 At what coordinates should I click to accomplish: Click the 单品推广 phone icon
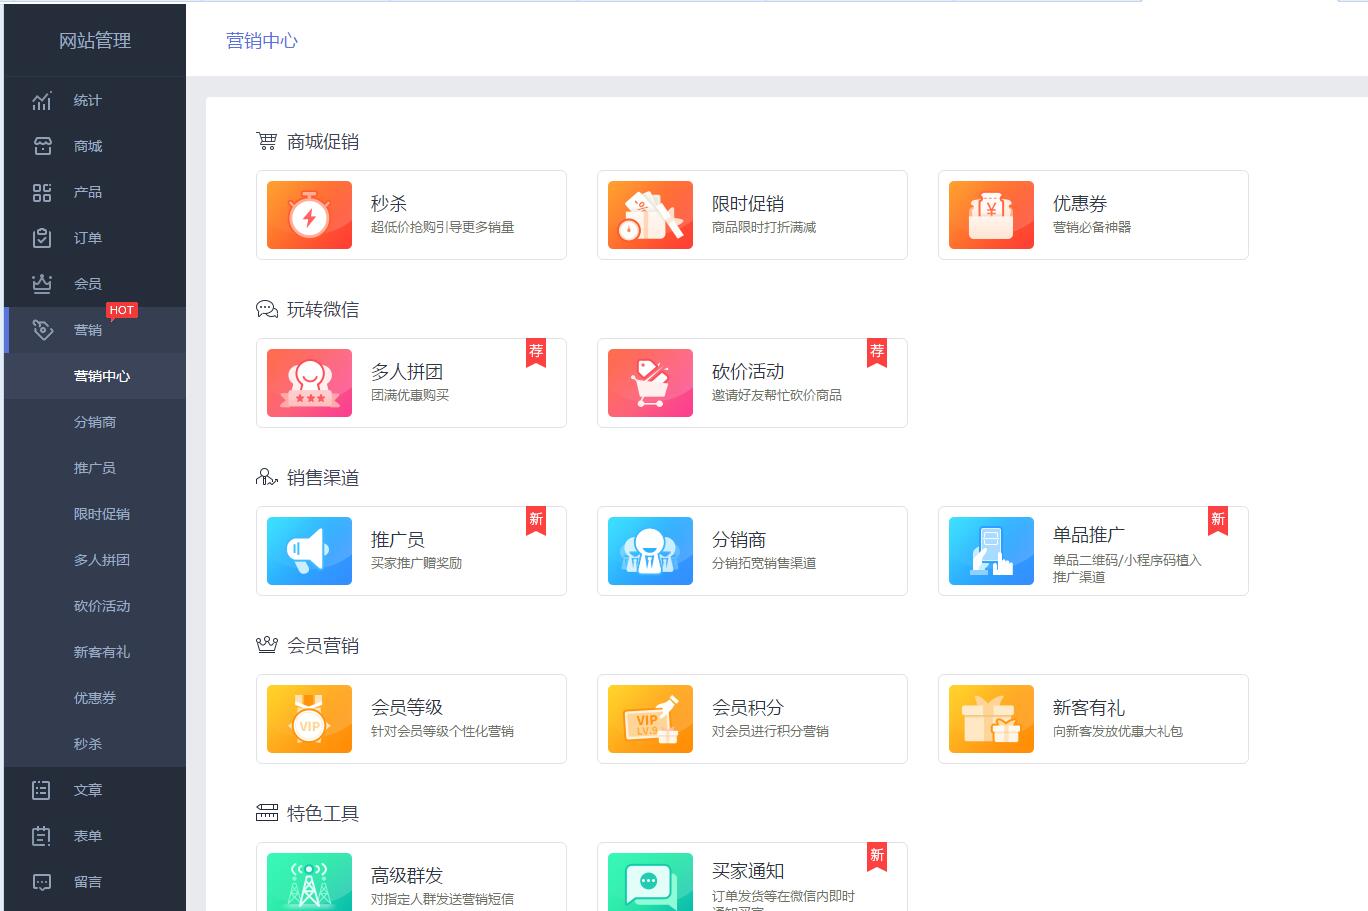point(991,551)
